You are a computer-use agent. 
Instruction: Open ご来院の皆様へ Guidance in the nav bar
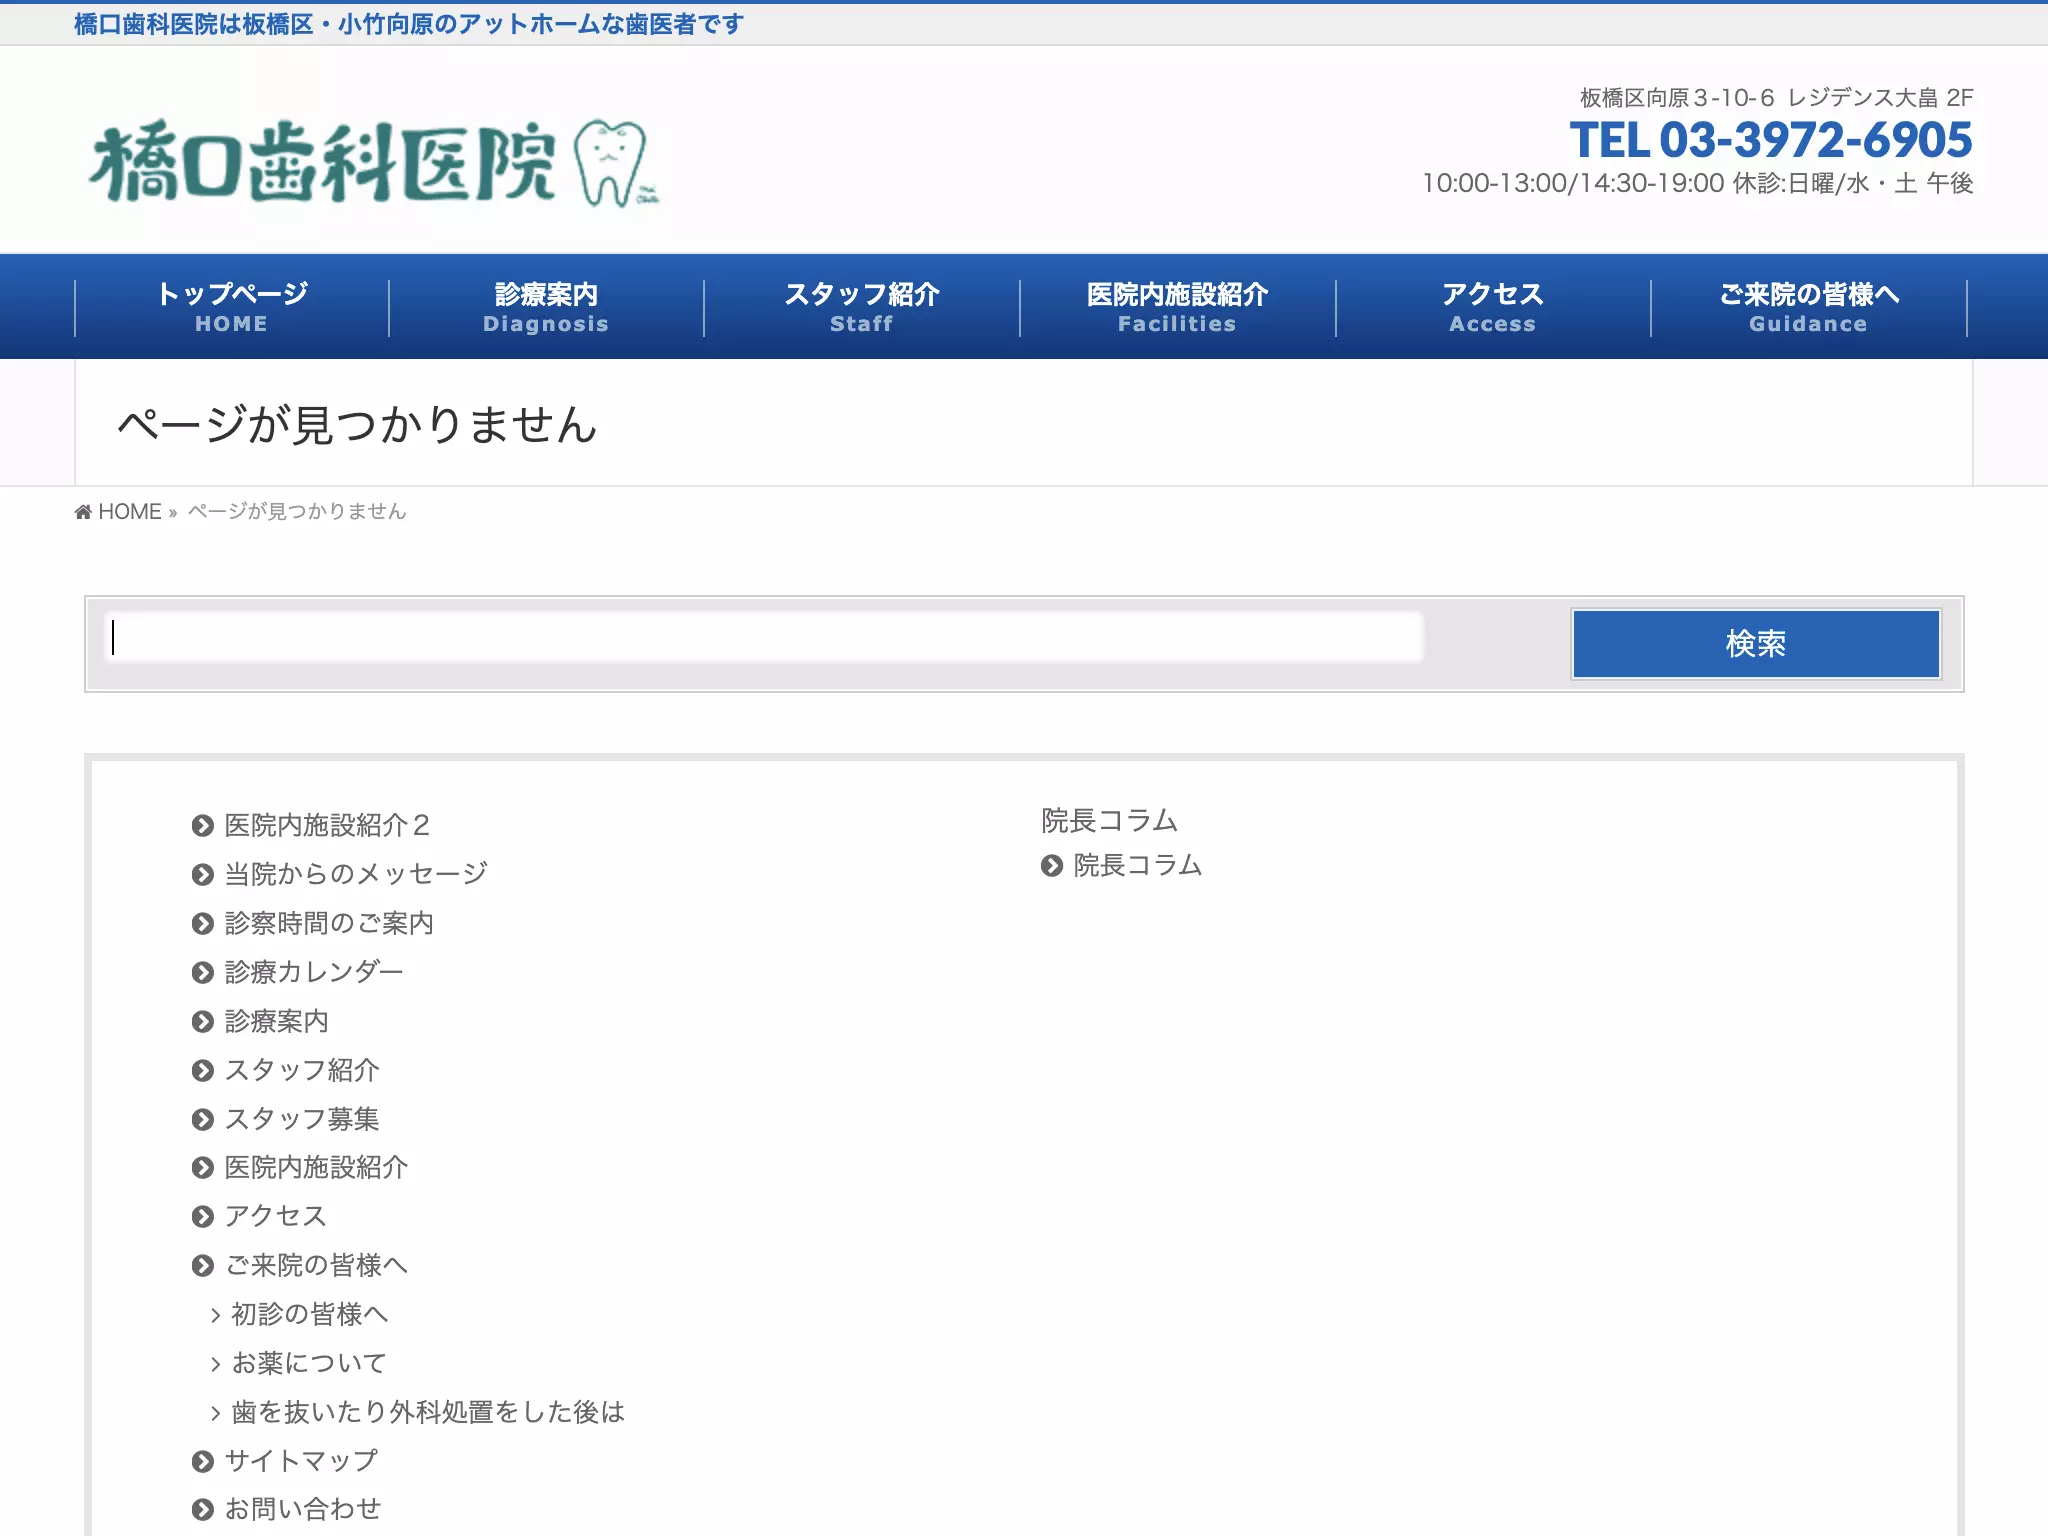tap(1809, 307)
